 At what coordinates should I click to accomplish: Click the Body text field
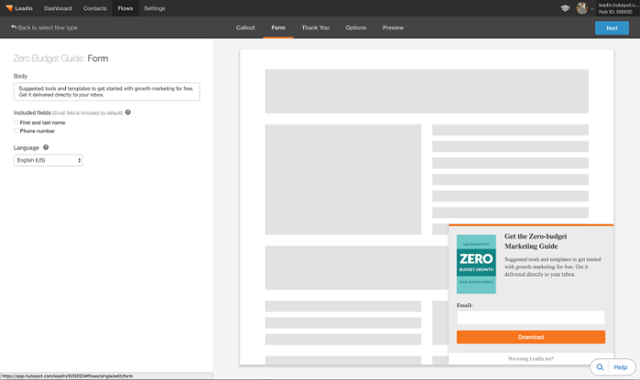[x=107, y=91]
